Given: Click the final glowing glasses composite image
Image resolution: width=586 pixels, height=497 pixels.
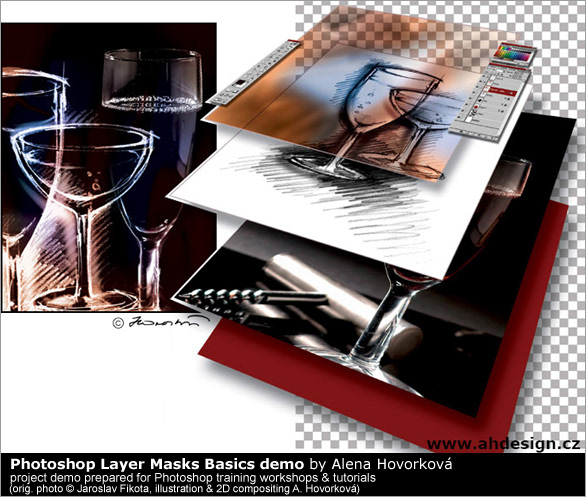Looking at the screenshot, I should click(109, 167).
